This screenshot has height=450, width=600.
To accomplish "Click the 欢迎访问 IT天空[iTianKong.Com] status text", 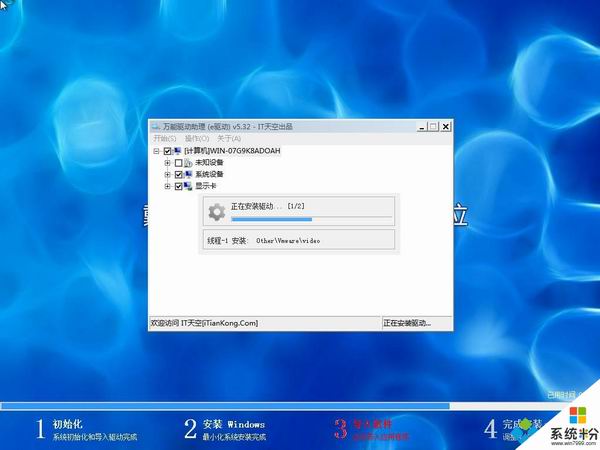I will point(204,323).
